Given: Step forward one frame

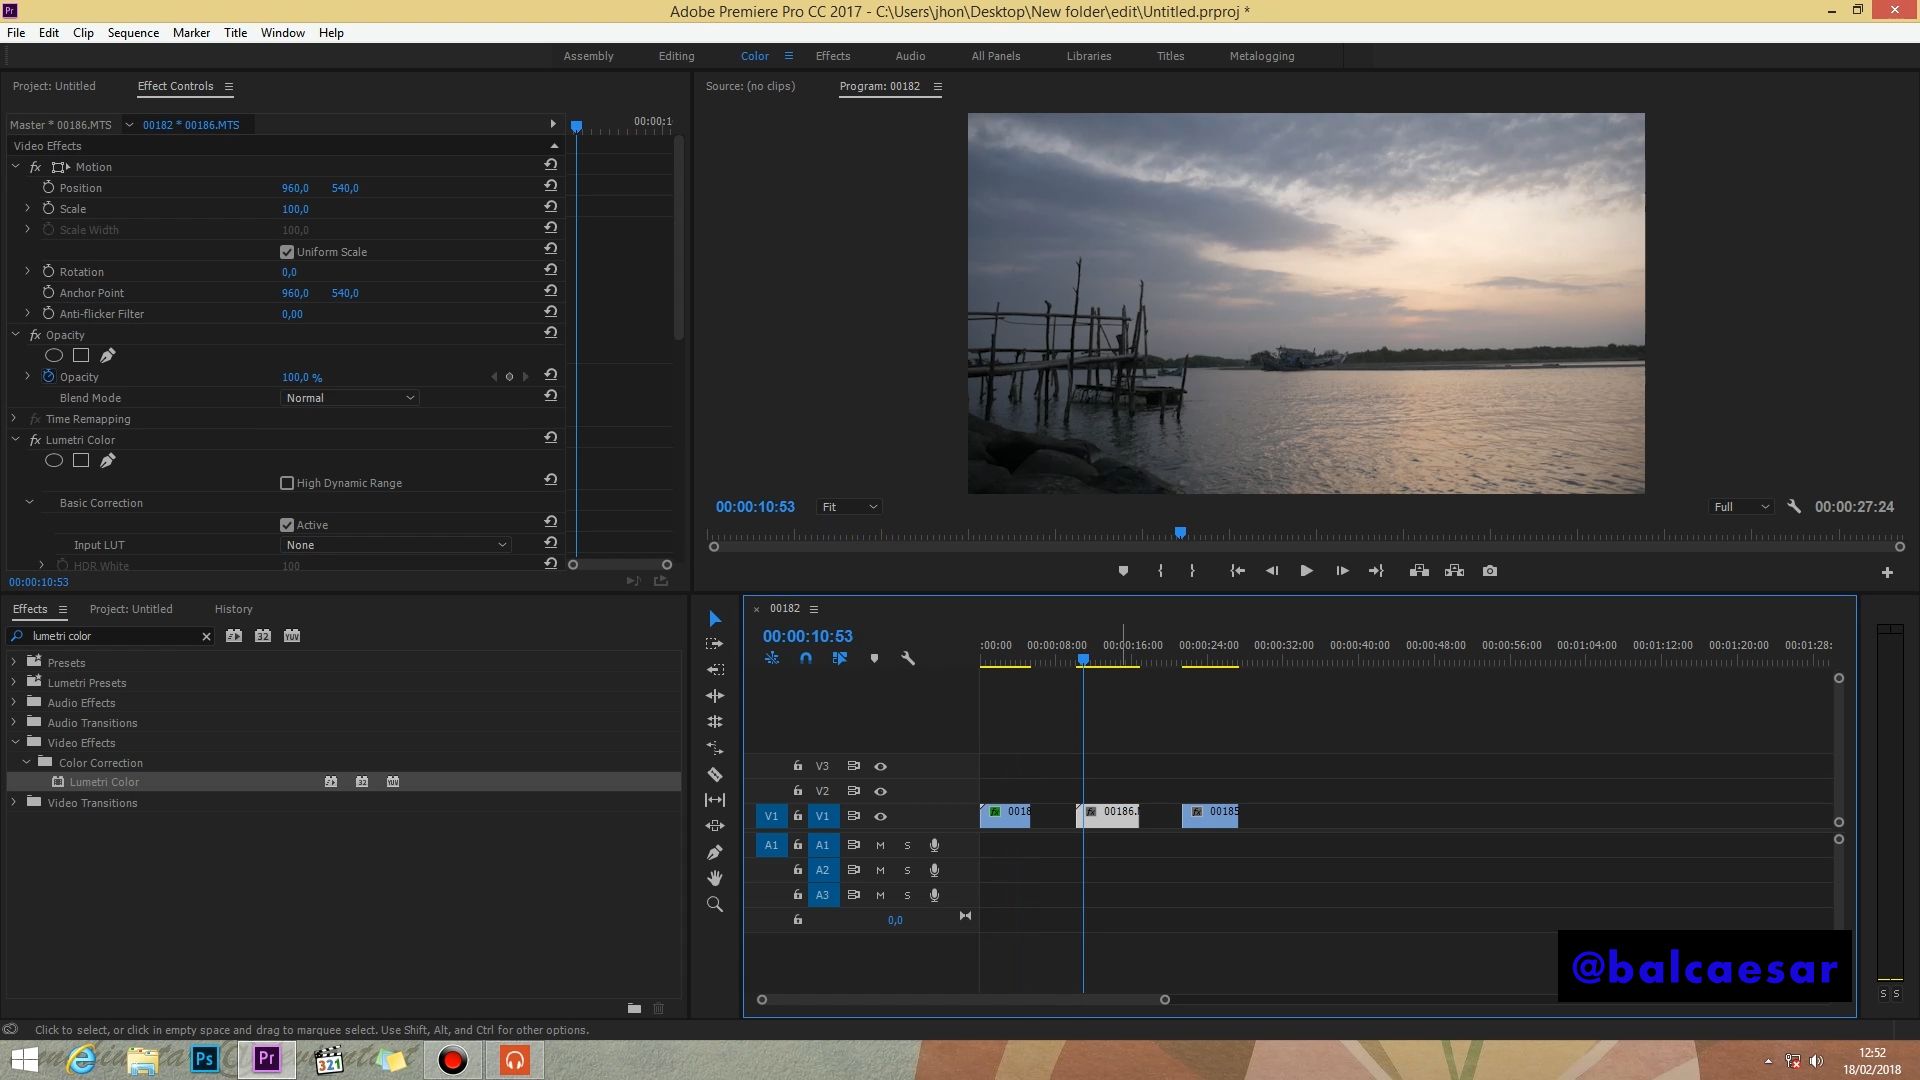Looking at the screenshot, I should click(1342, 571).
